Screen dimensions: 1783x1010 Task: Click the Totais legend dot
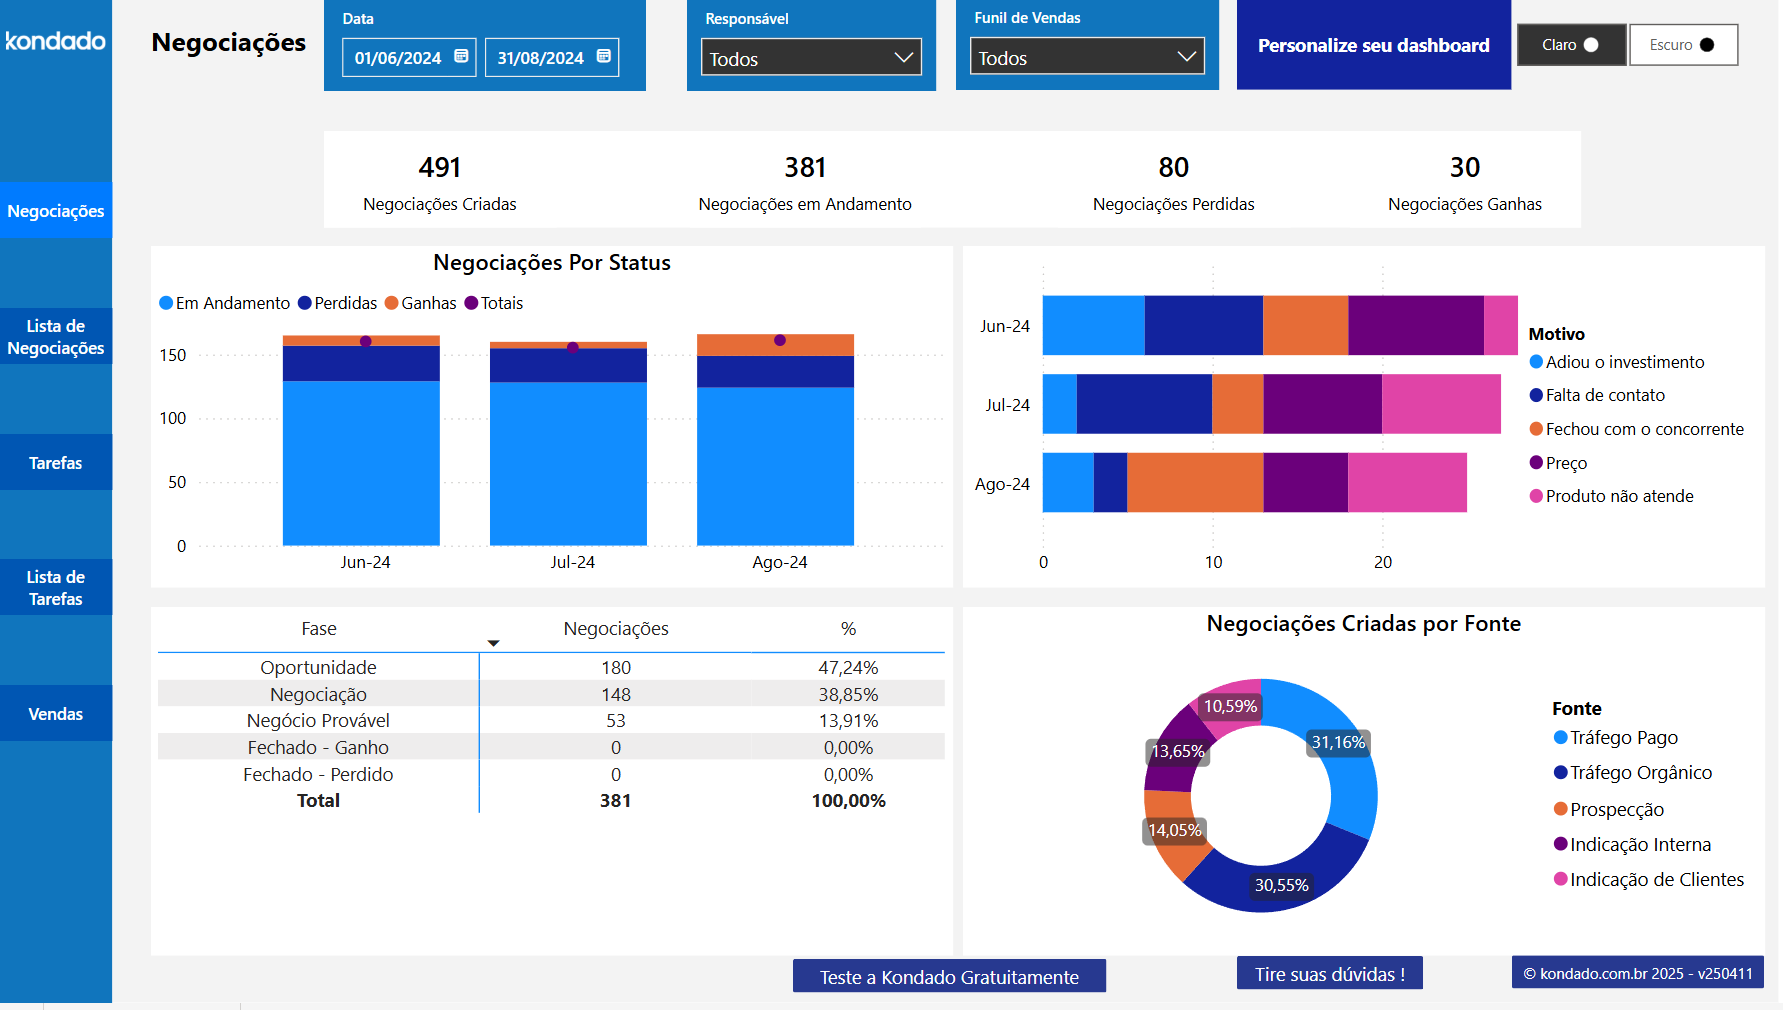tap(472, 303)
